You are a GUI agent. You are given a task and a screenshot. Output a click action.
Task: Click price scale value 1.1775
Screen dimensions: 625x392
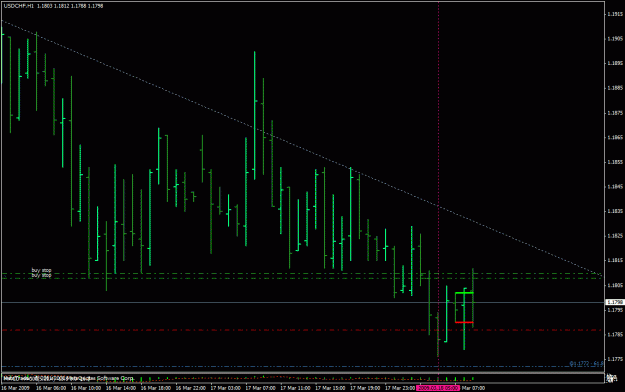coord(615,359)
